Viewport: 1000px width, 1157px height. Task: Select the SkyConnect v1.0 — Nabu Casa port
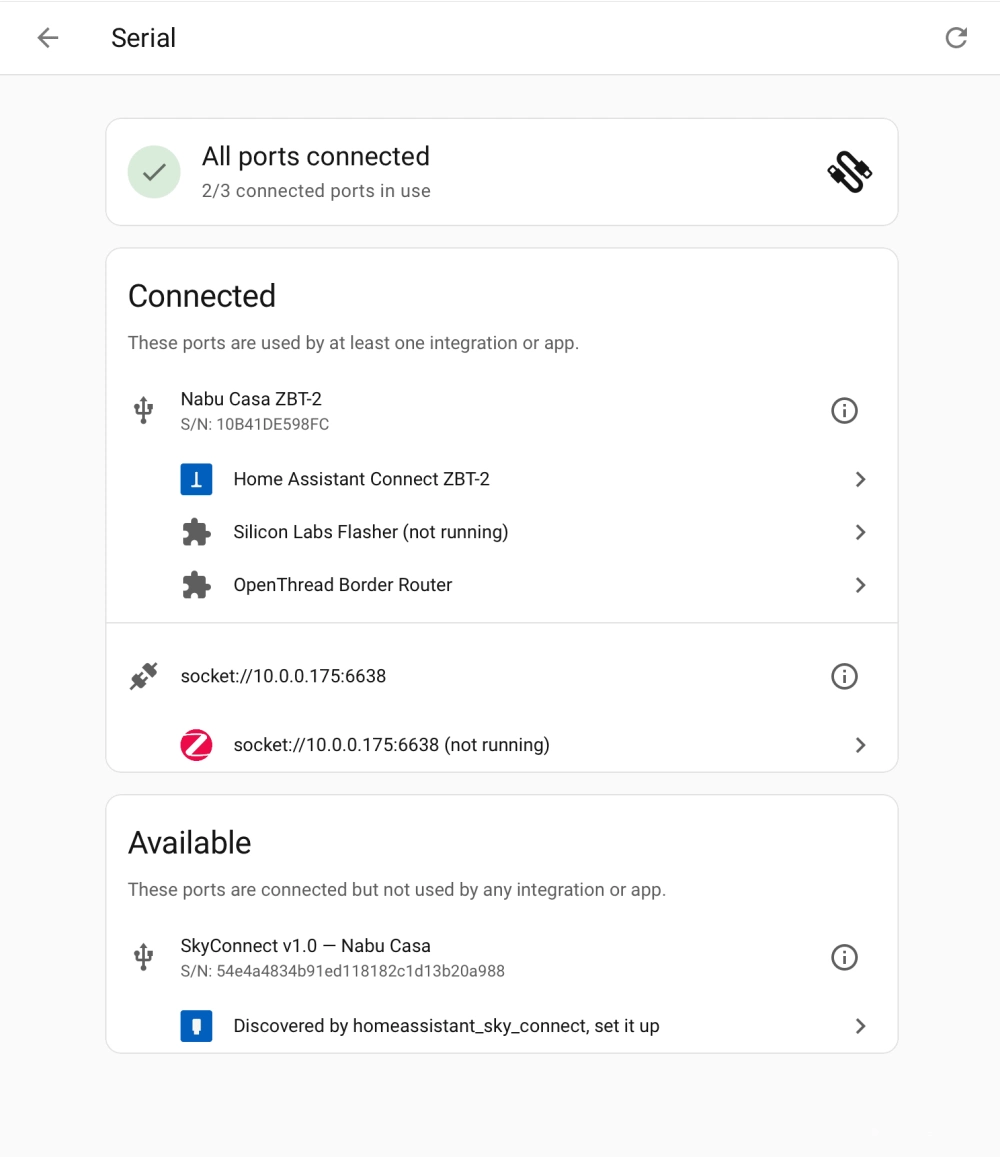tap(502, 958)
